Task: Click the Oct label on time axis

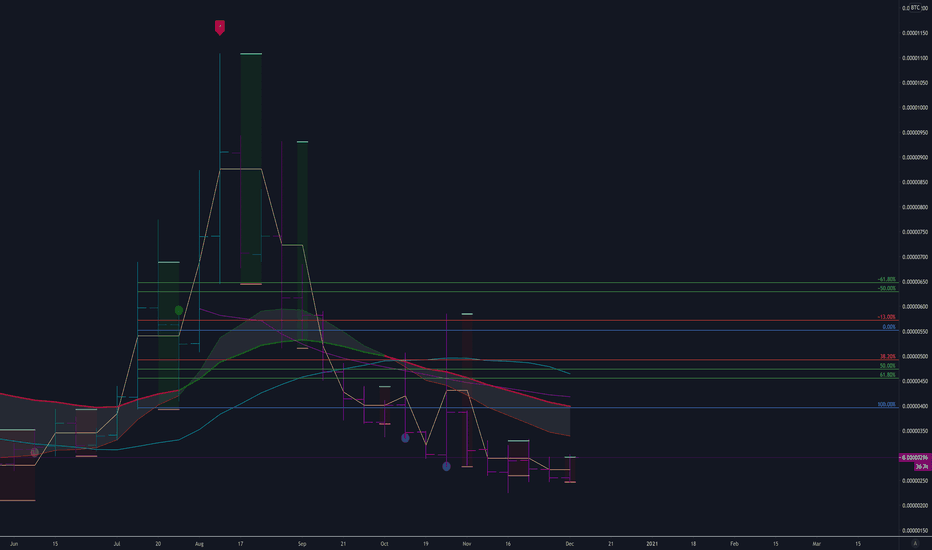Action: tap(385, 543)
